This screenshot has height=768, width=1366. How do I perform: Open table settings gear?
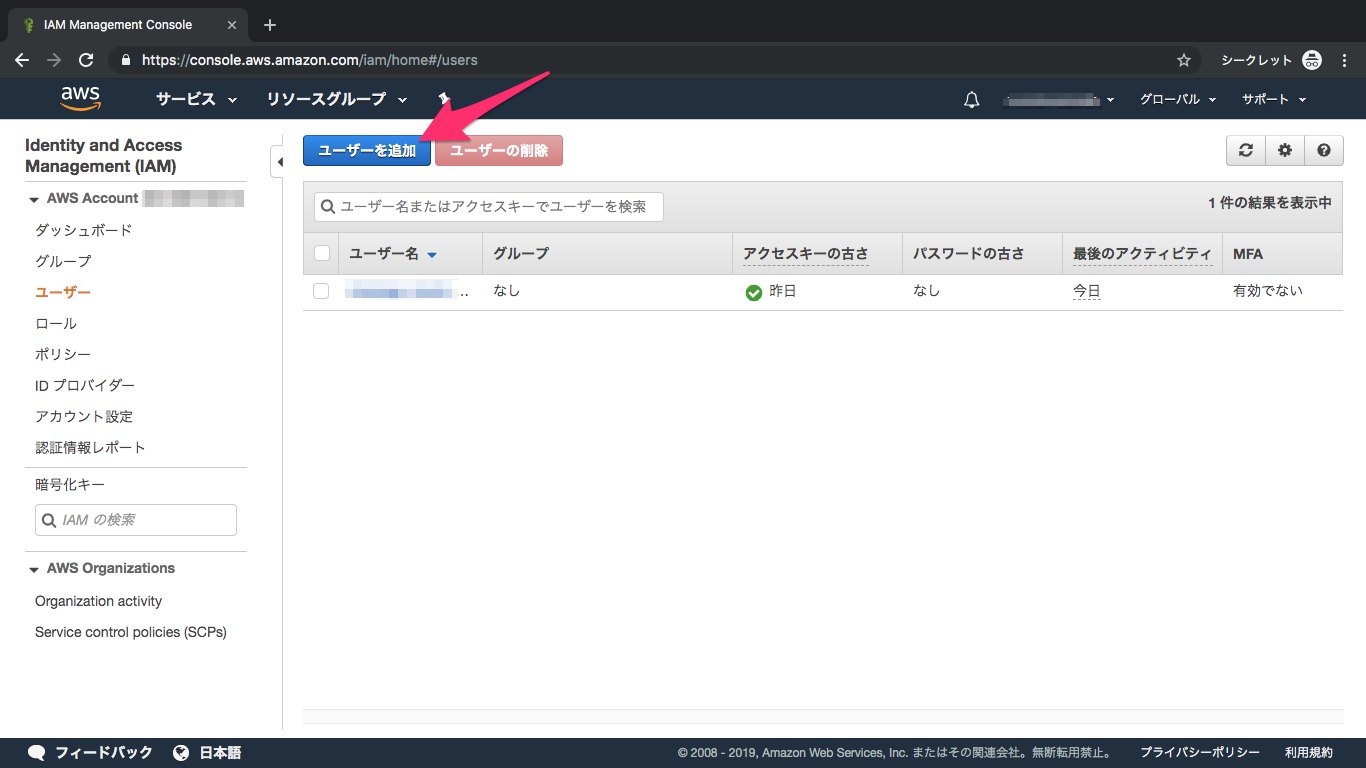click(x=1285, y=151)
